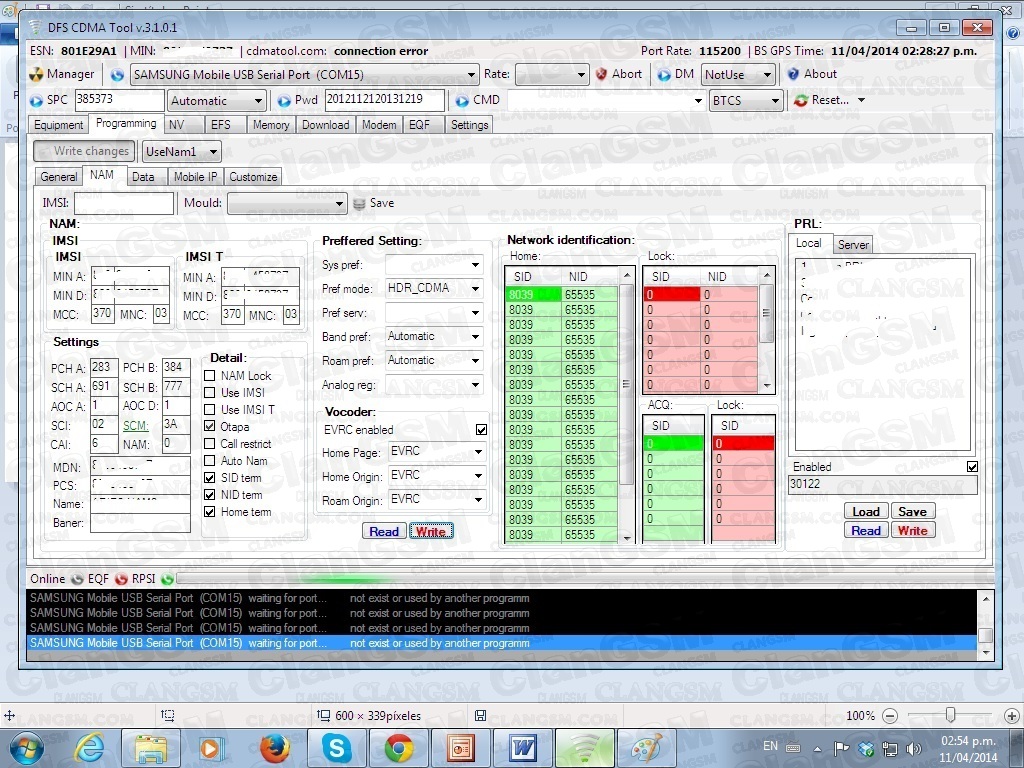
Task: Open the Windows Start menu
Action: [27, 748]
